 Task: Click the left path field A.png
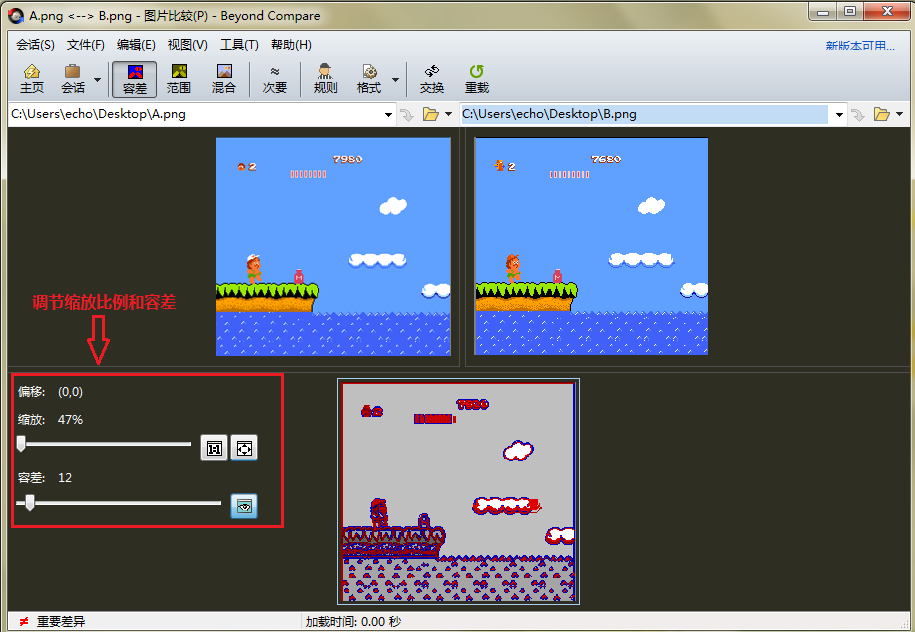point(195,114)
